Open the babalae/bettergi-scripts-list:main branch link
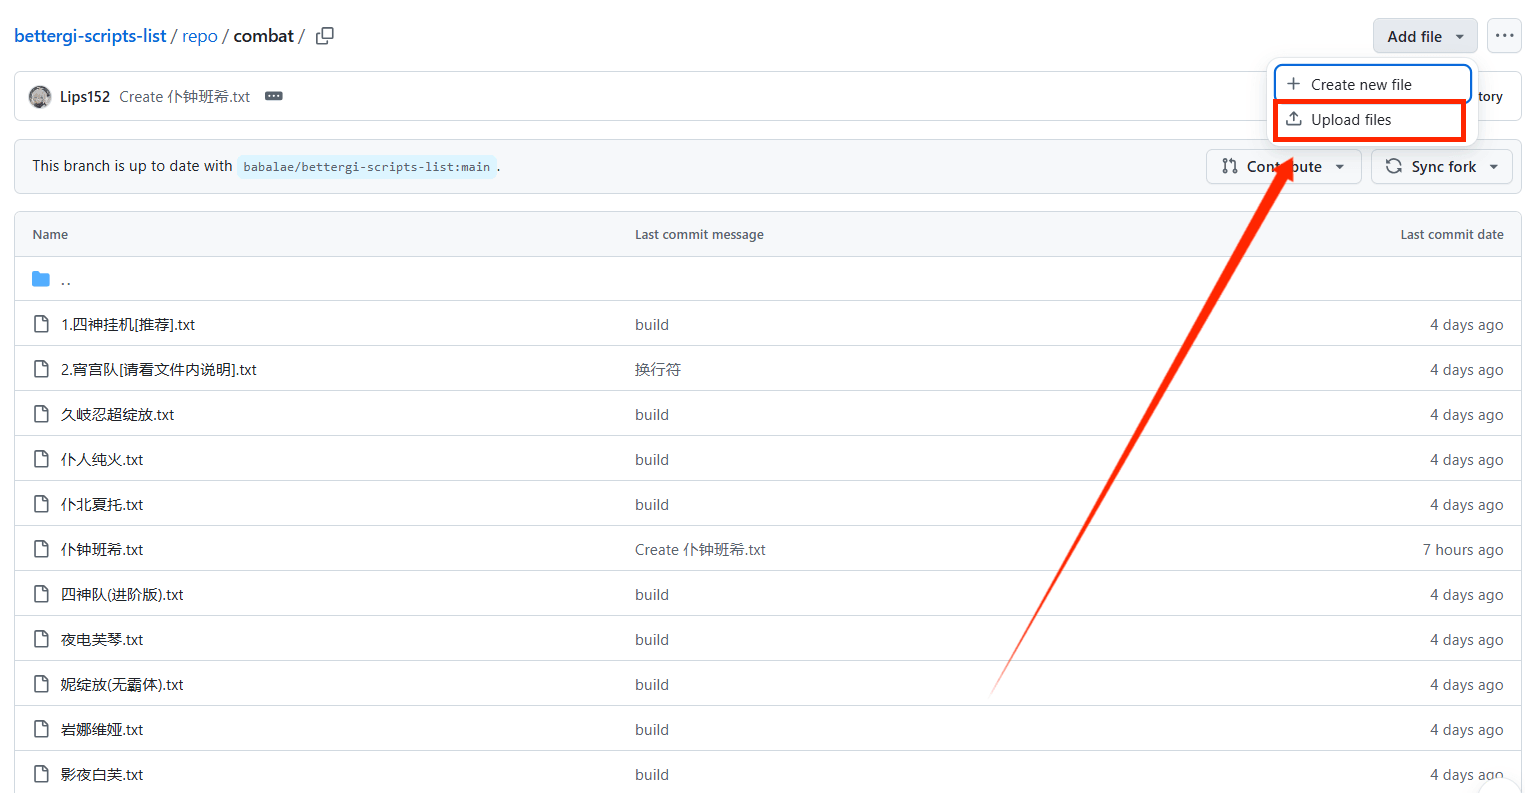The width and height of the screenshot is (1525, 793). click(x=366, y=167)
